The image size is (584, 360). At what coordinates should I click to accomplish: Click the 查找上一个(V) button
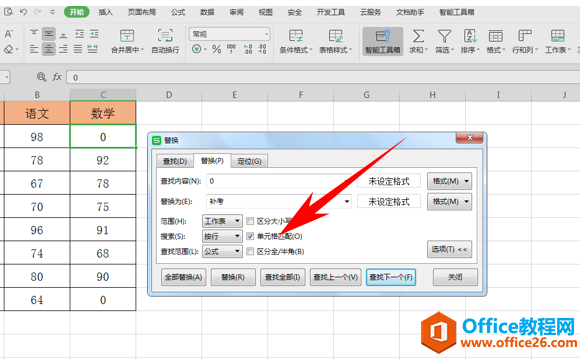pos(336,277)
